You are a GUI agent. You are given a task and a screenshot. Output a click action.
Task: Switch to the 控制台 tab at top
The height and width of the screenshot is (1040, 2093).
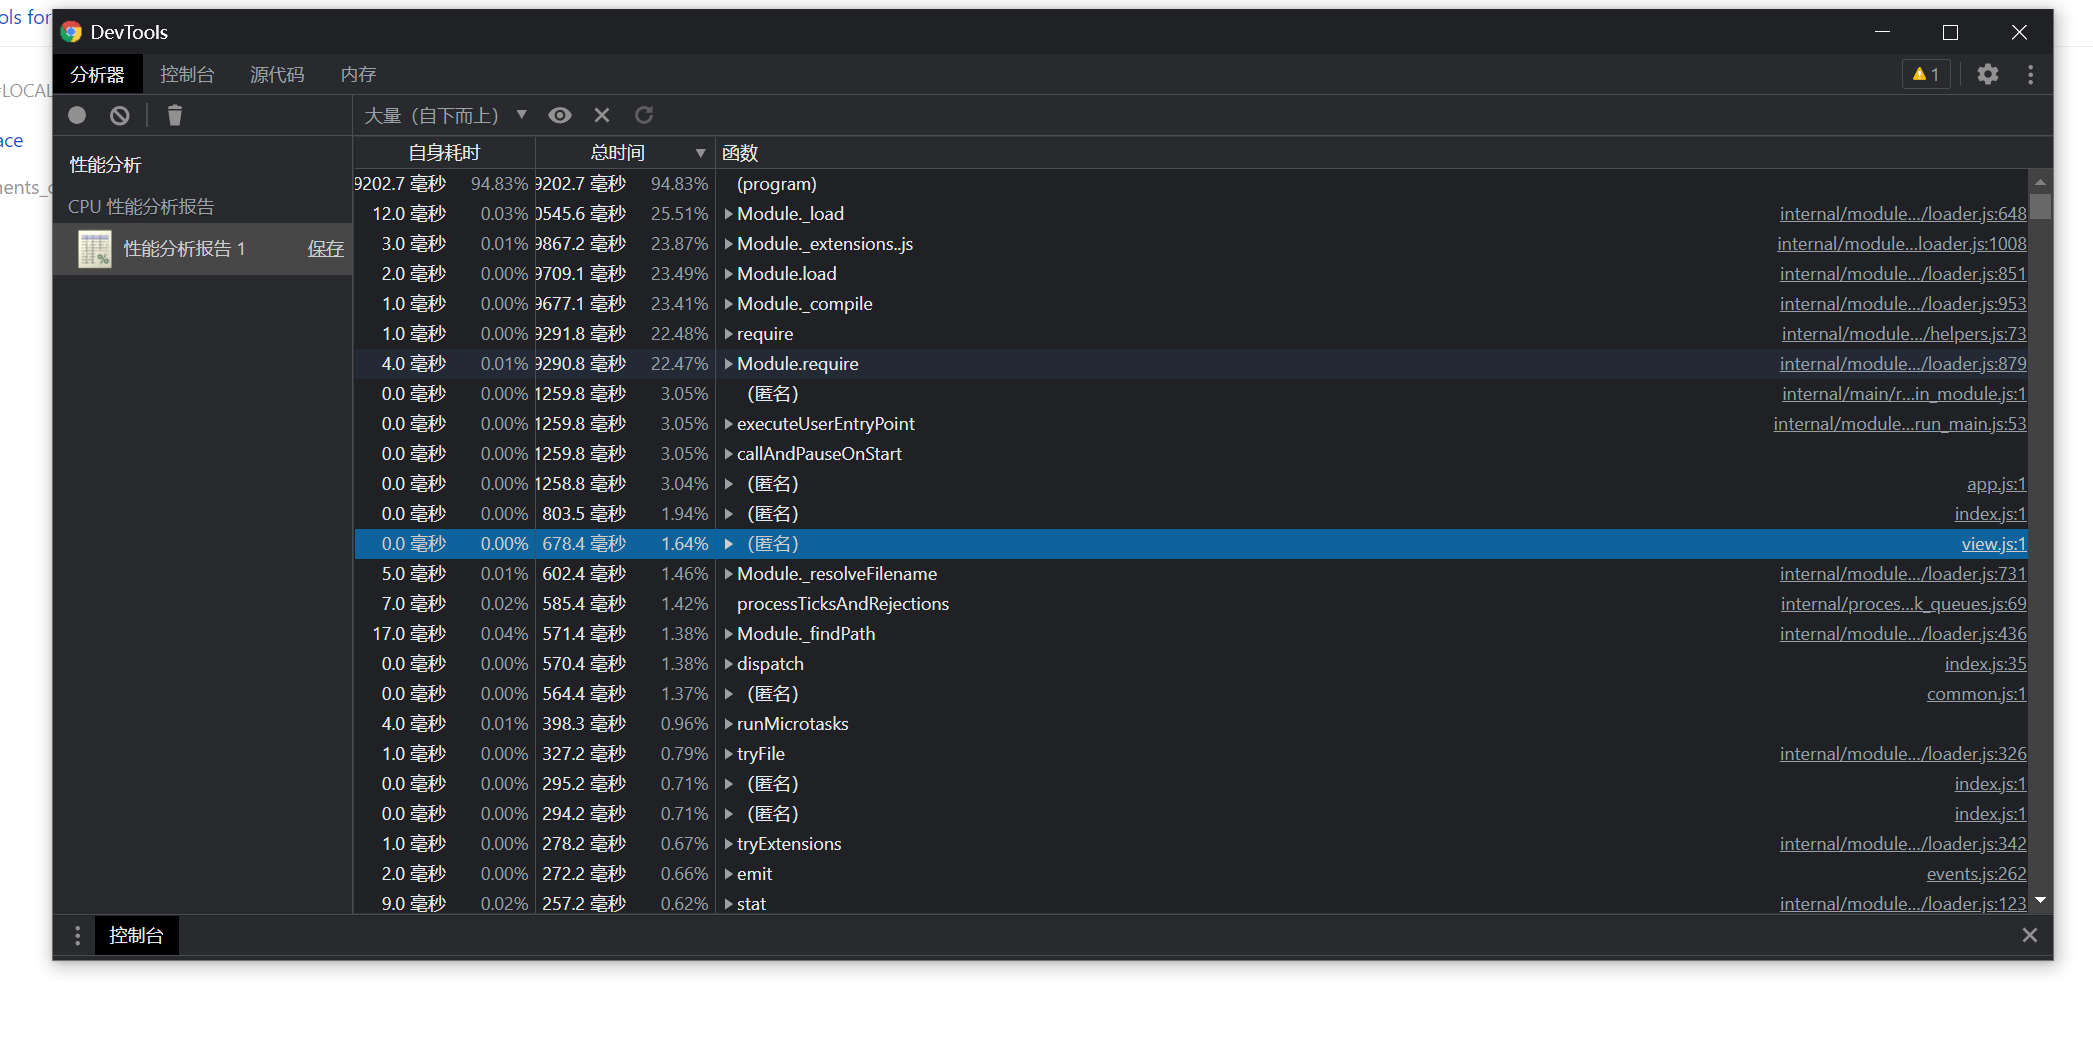click(x=187, y=74)
